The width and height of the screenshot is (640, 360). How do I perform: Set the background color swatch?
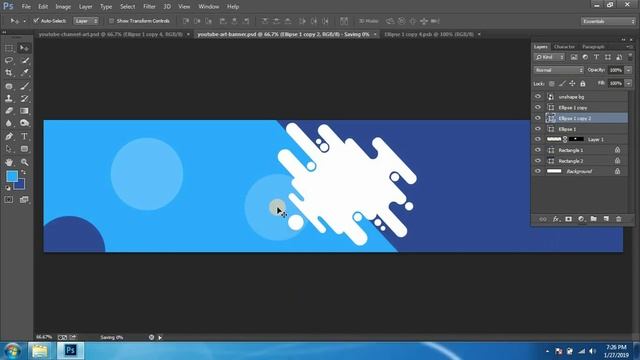click(21, 186)
